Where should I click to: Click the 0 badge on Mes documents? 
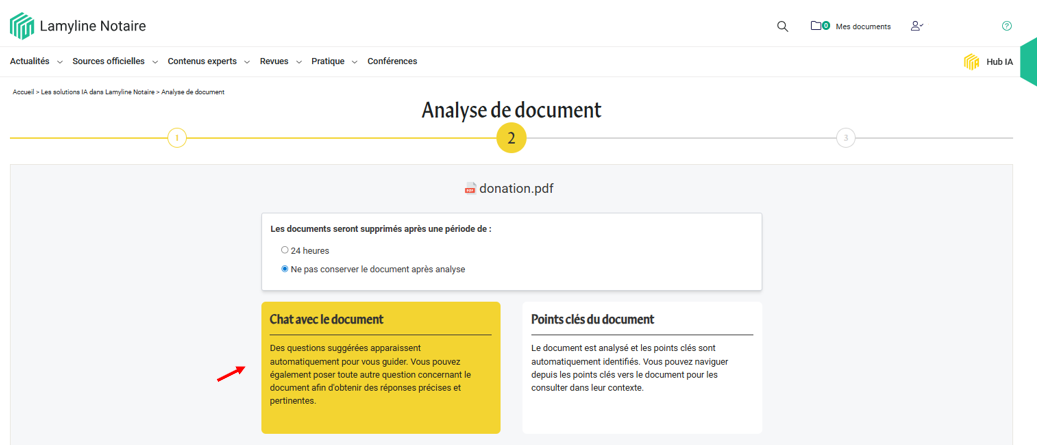pos(826,26)
